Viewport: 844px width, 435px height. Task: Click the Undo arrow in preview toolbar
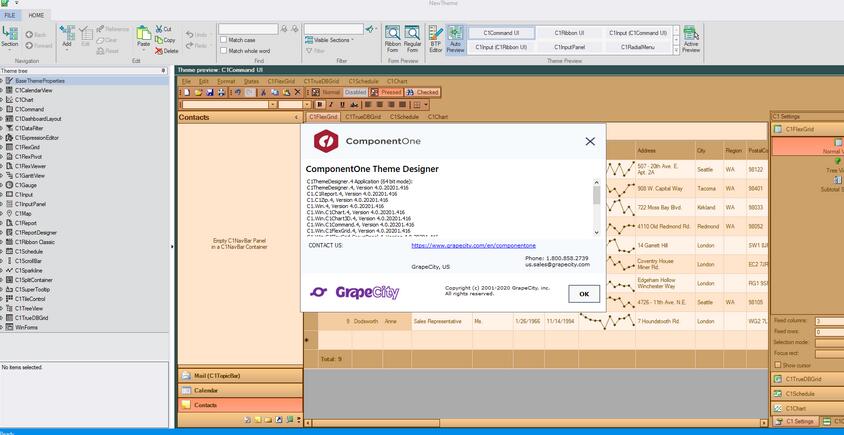pyautogui.click(x=237, y=93)
